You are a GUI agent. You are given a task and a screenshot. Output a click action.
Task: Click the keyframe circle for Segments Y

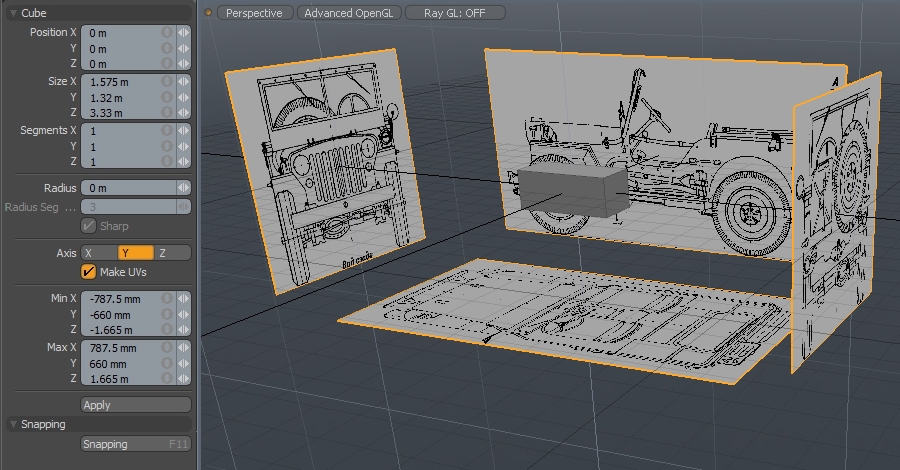click(x=166, y=146)
